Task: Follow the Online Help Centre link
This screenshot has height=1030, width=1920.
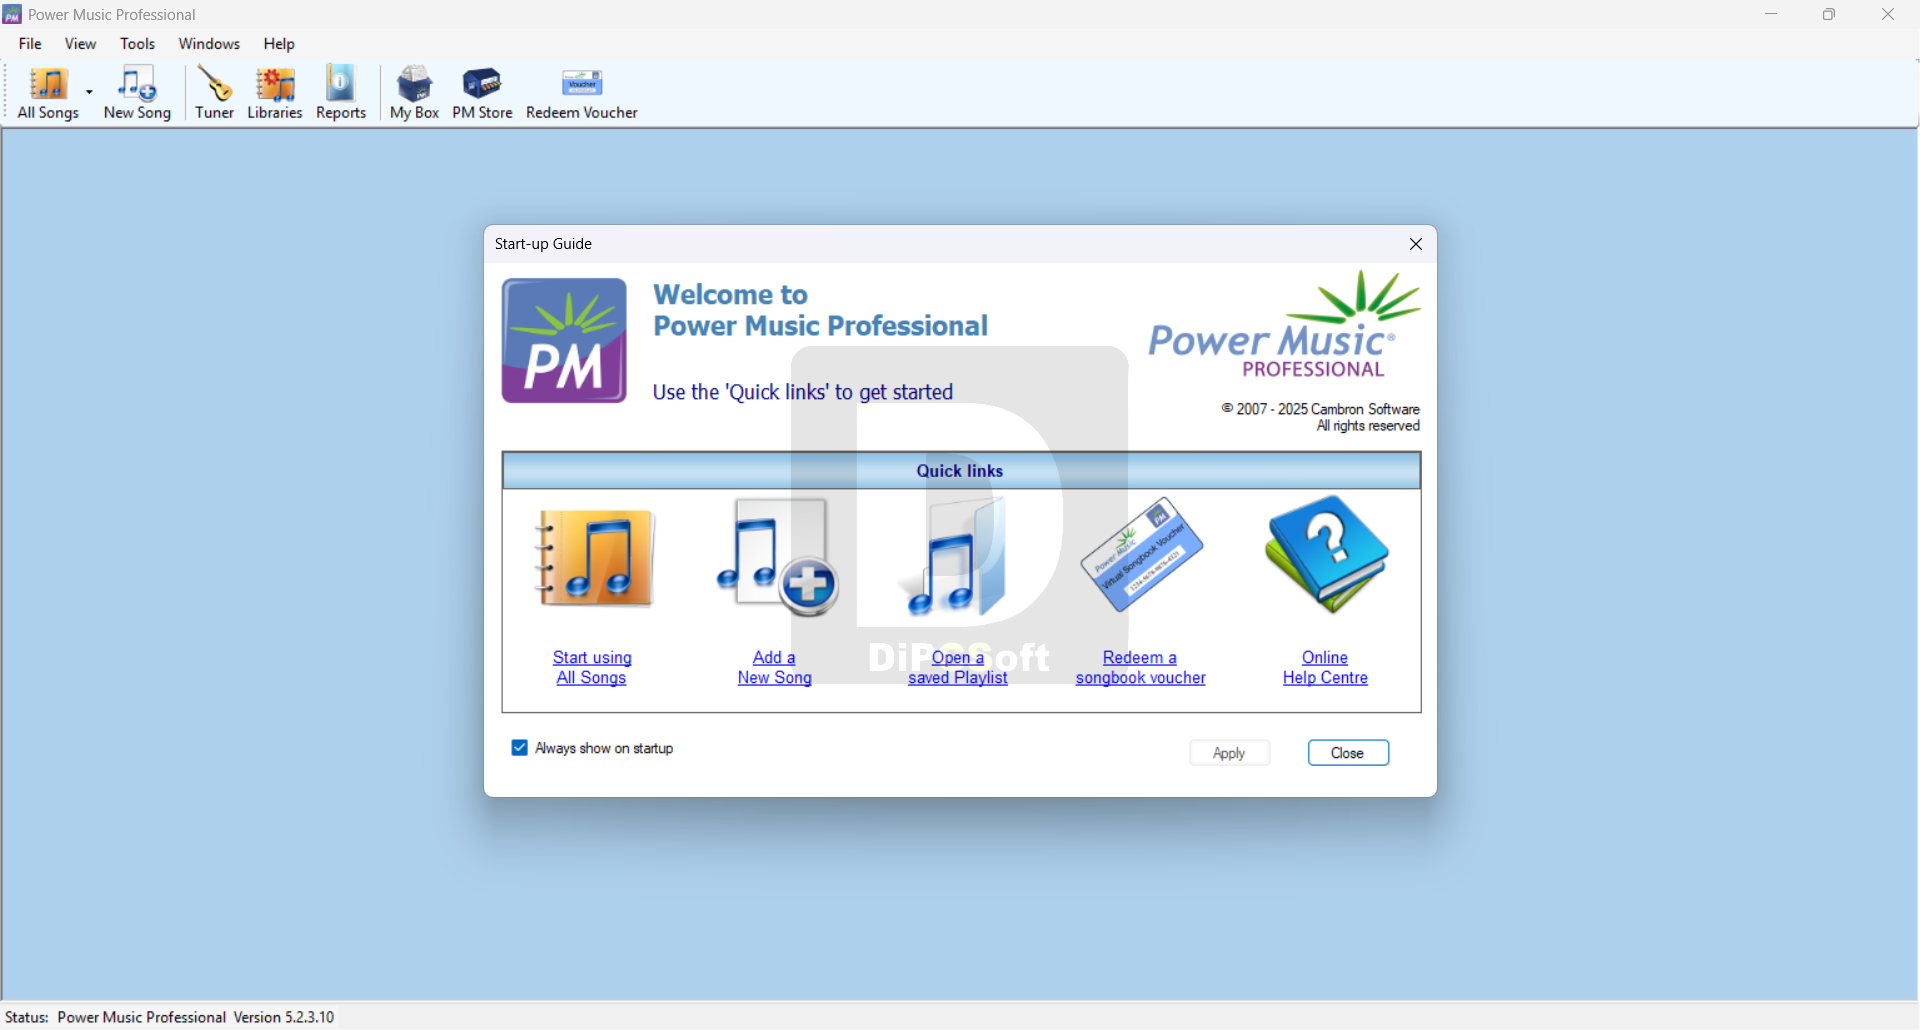Action: point(1325,667)
